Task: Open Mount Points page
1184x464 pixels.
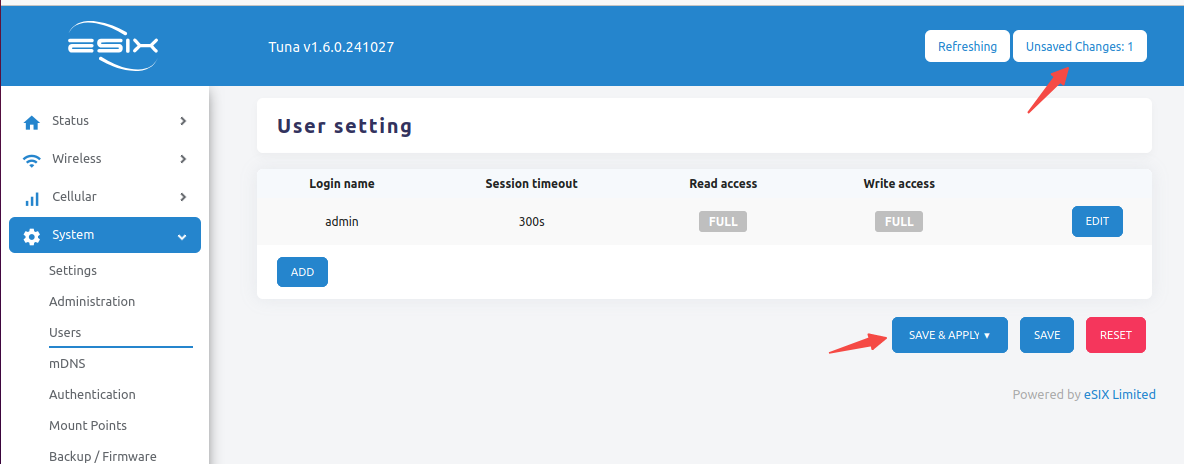Action: point(88,426)
